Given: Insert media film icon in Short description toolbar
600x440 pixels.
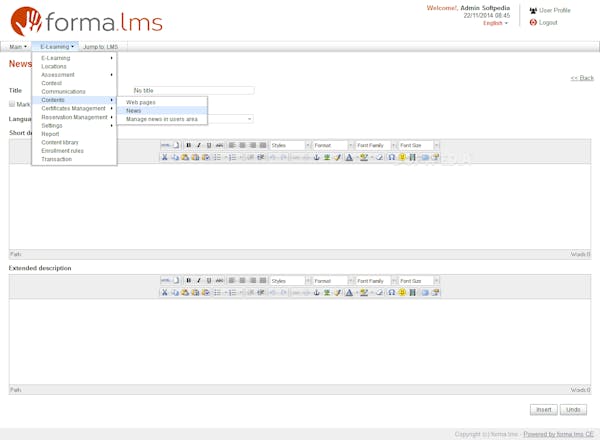Looking at the screenshot, I should click(x=412, y=157).
